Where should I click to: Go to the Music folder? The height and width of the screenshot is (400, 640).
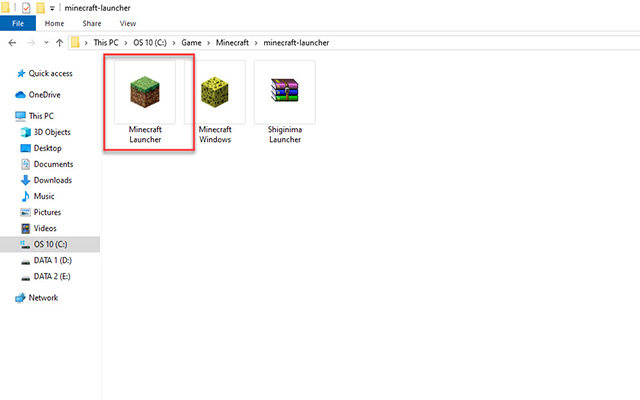click(44, 196)
